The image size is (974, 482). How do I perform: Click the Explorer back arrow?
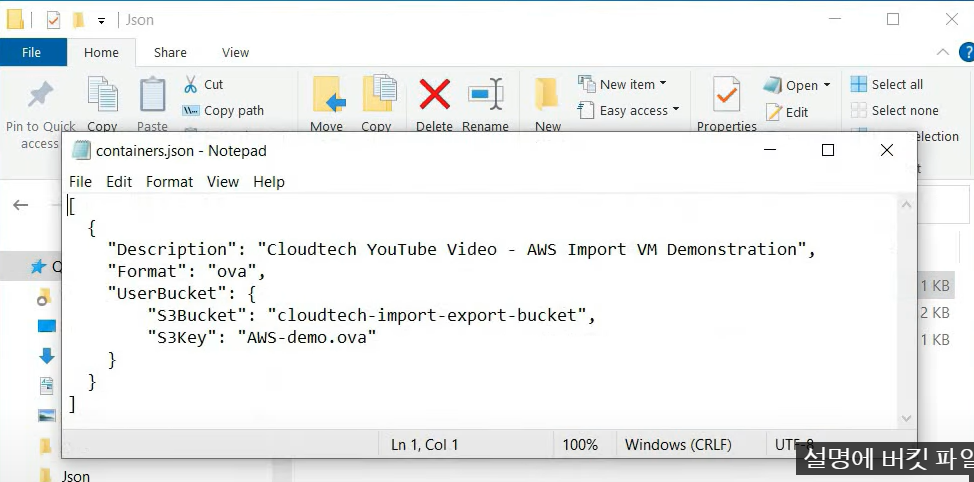pyautogui.click(x=20, y=205)
